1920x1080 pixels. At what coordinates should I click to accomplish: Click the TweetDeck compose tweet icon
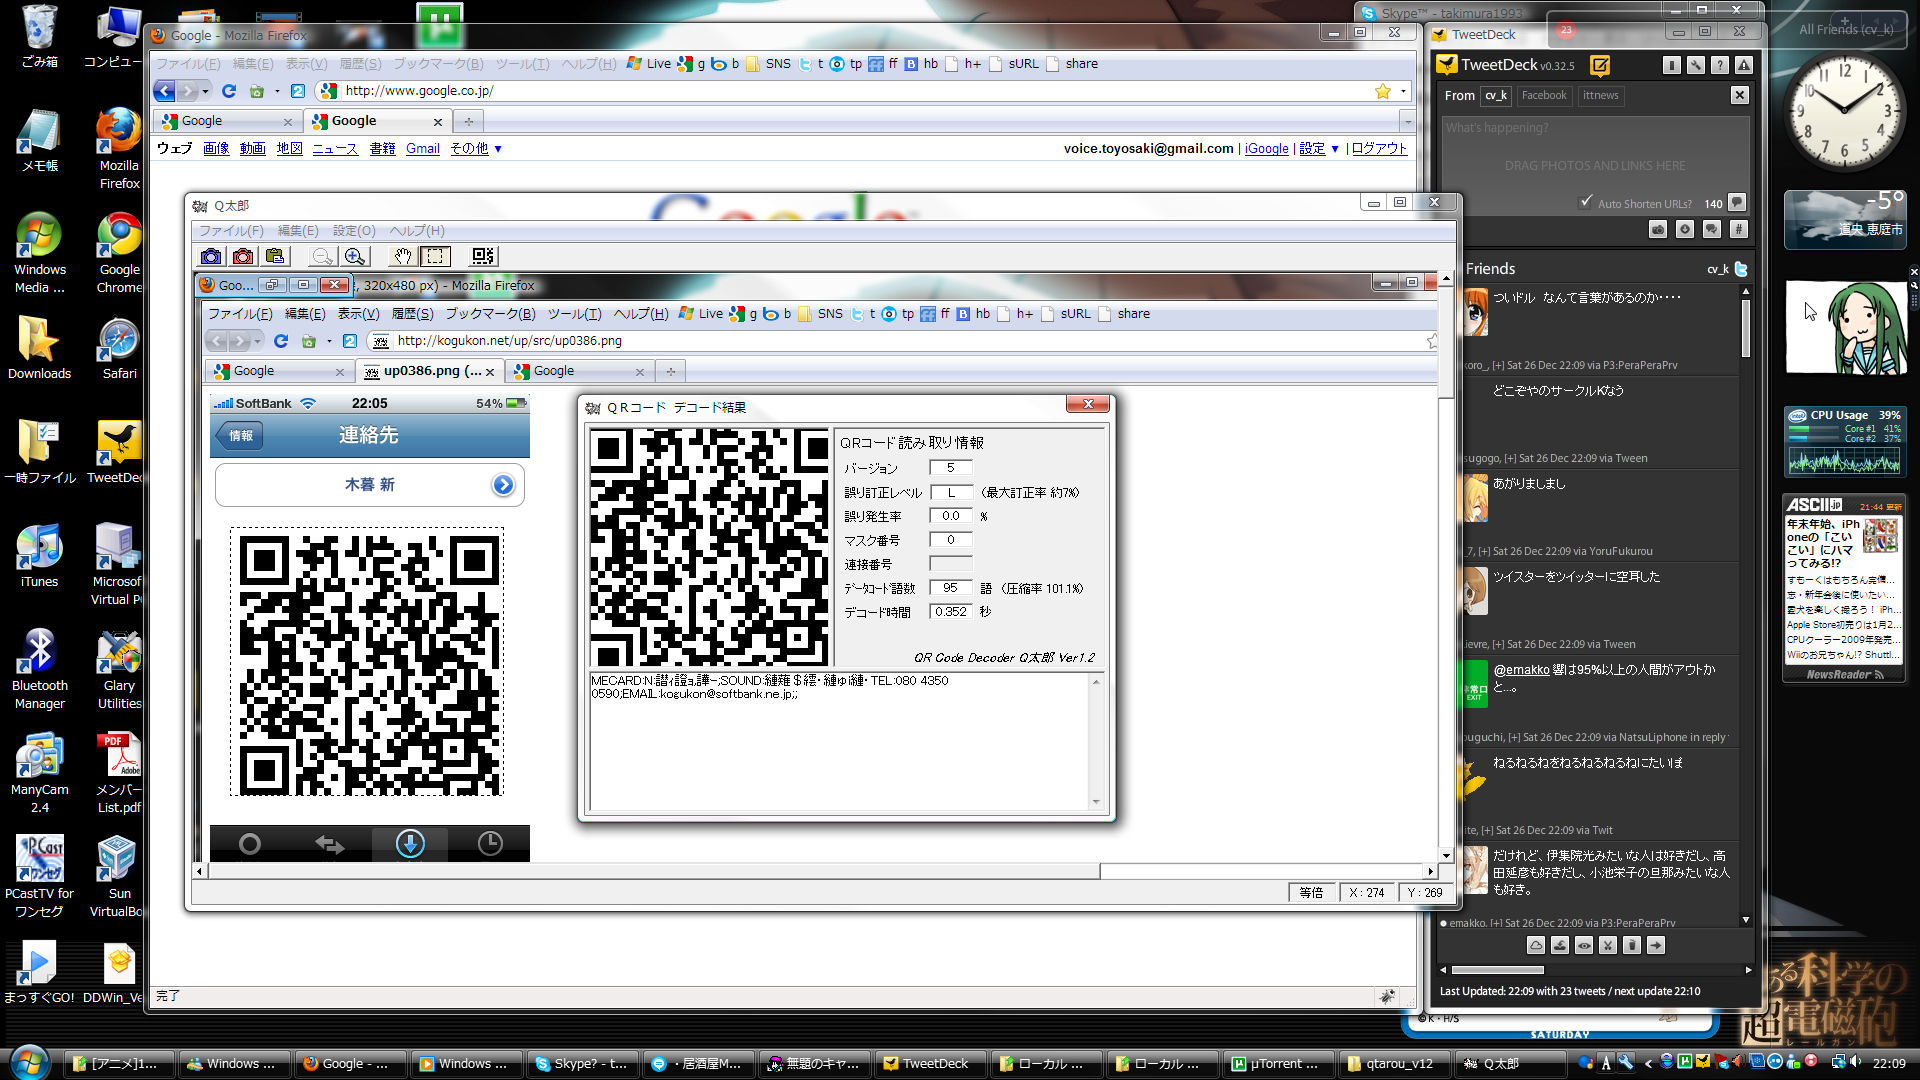[1600, 65]
